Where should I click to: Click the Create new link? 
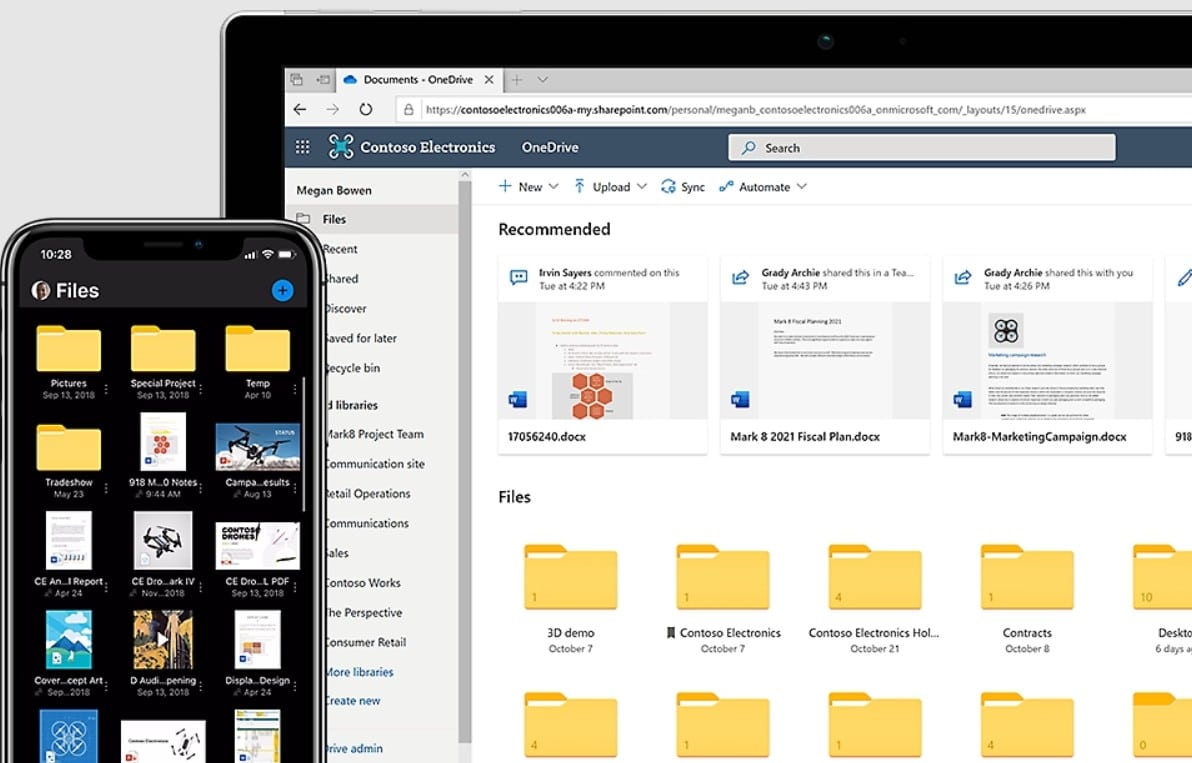(353, 701)
